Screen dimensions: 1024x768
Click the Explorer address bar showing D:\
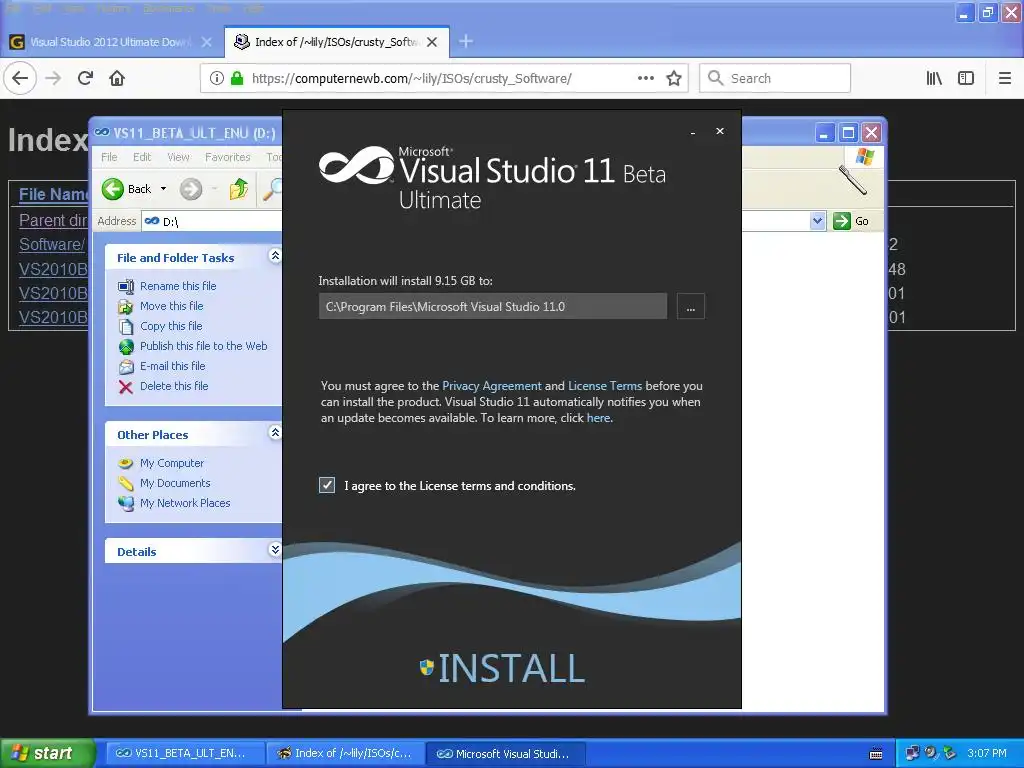click(212, 221)
